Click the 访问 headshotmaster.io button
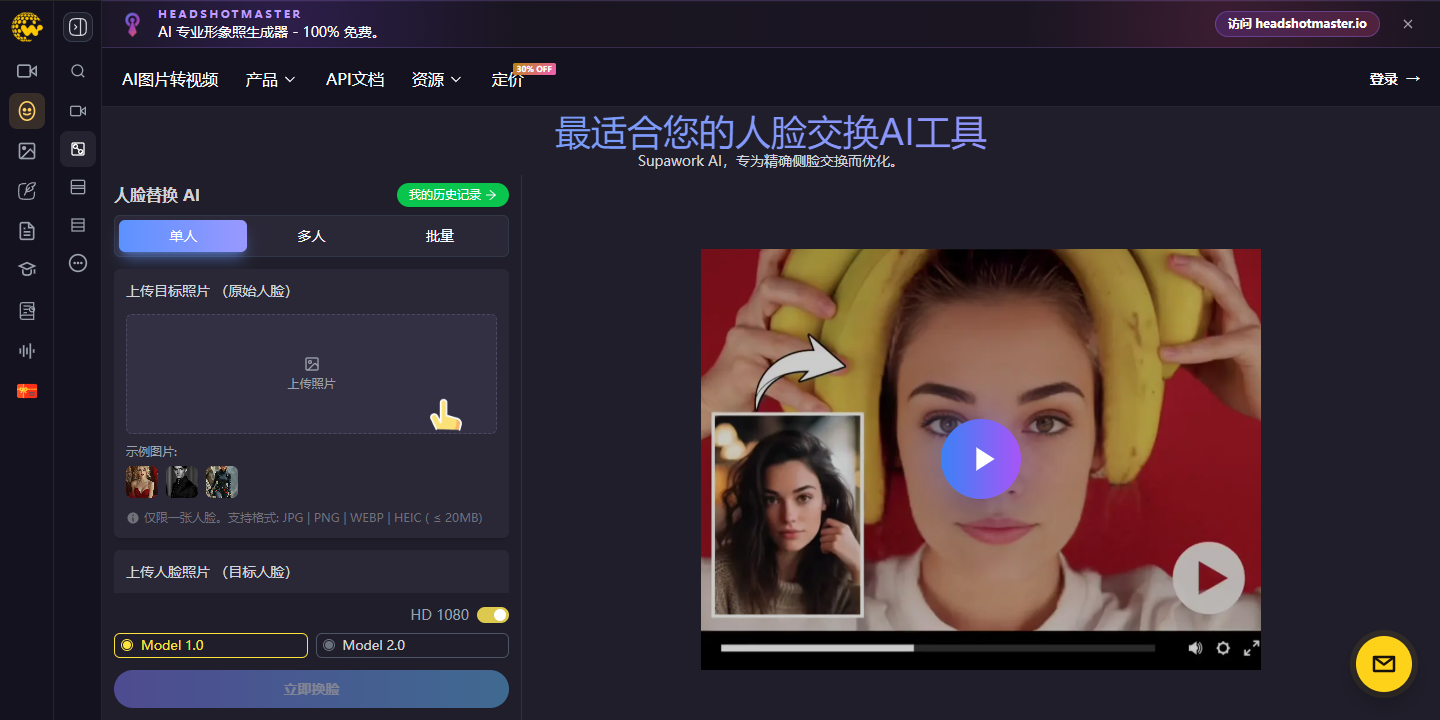 [x=1297, y=24]
